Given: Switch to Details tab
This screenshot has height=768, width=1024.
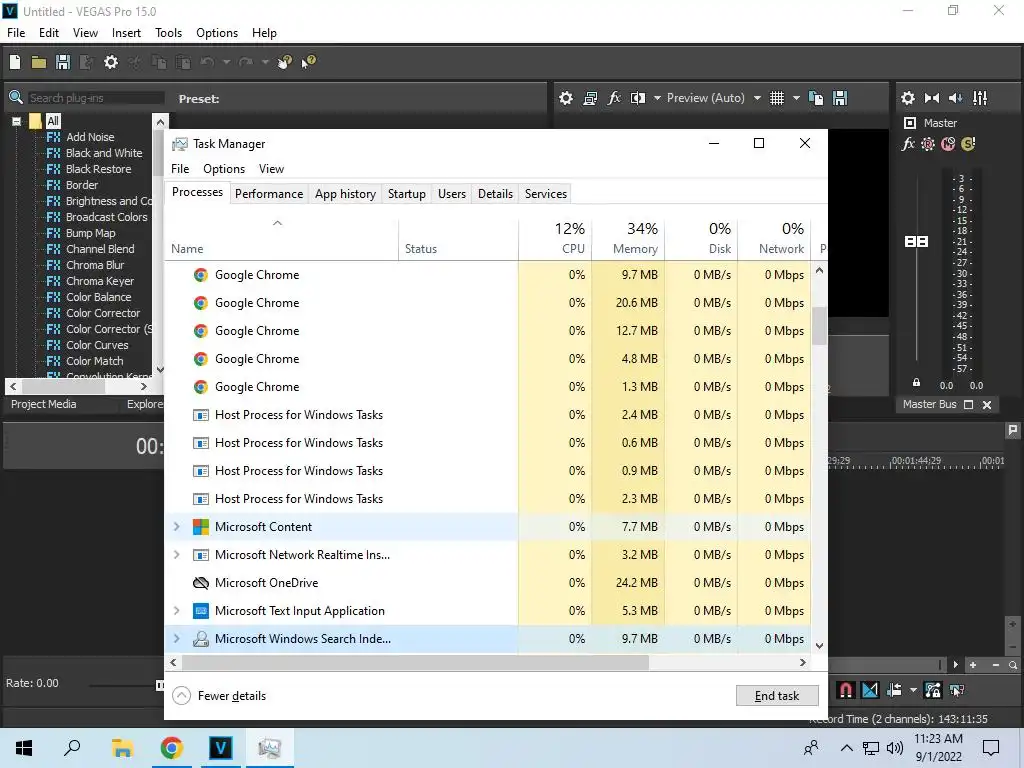Looking at the screenshot, I should [495, 194].
